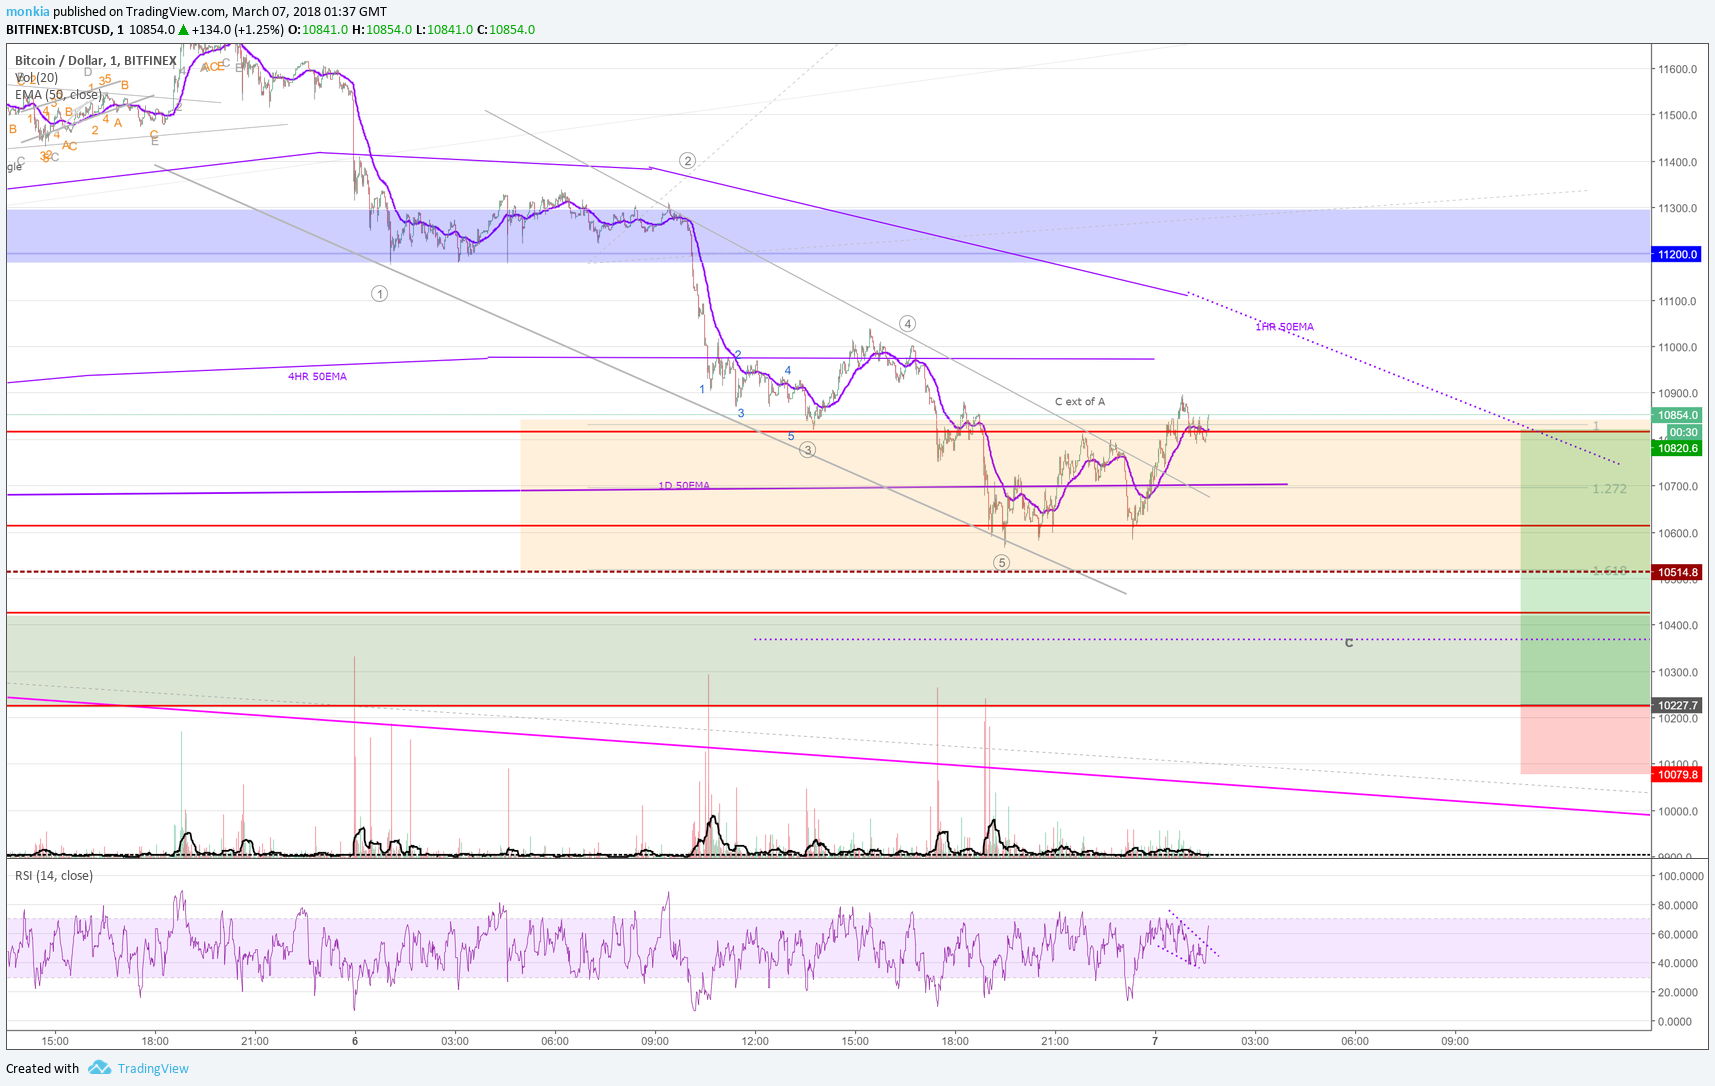Click the circled wave 4 marker
1715x1086 pixels.
907,324
